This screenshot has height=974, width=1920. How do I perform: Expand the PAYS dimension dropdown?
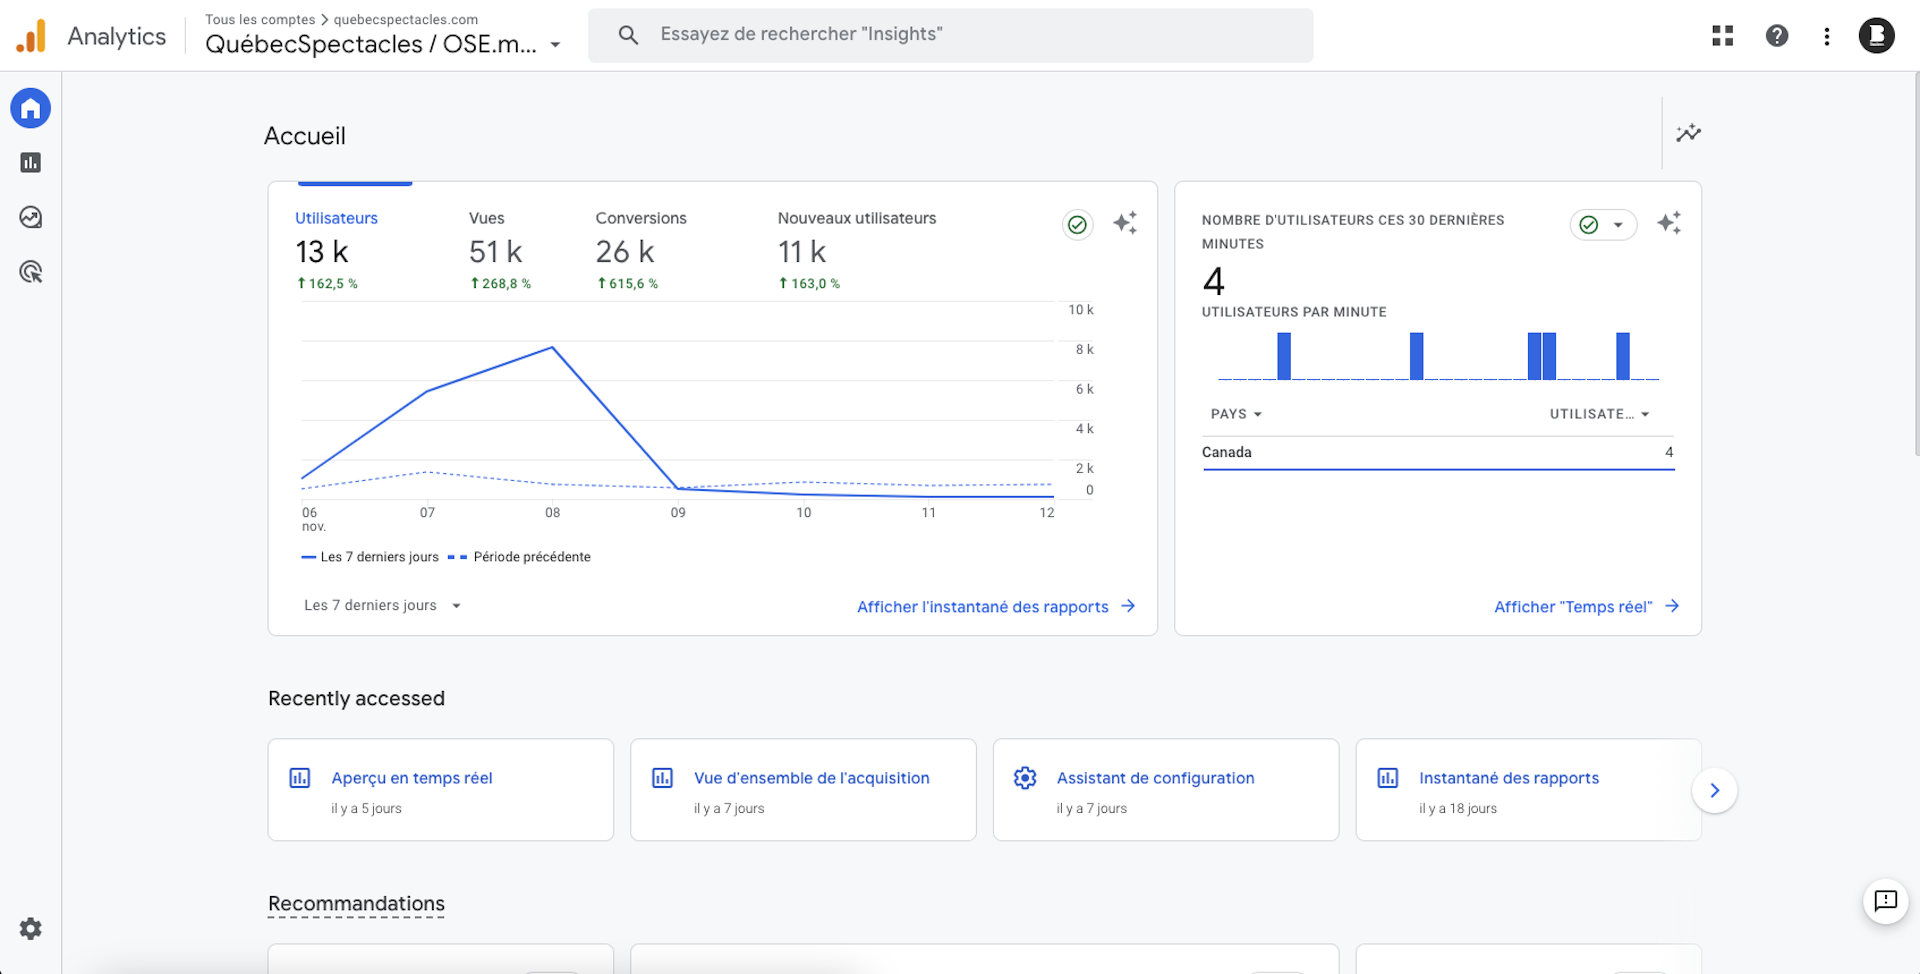coord(1236,414)
